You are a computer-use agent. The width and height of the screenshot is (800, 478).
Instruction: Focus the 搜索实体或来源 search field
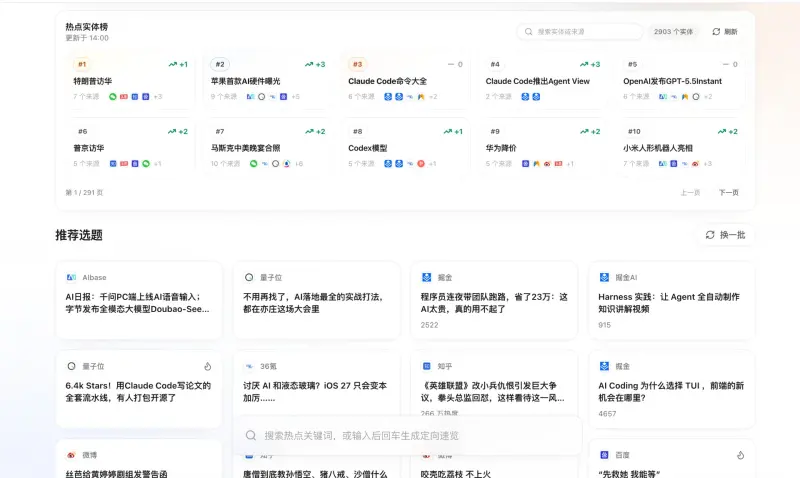[x=580, y=32]
